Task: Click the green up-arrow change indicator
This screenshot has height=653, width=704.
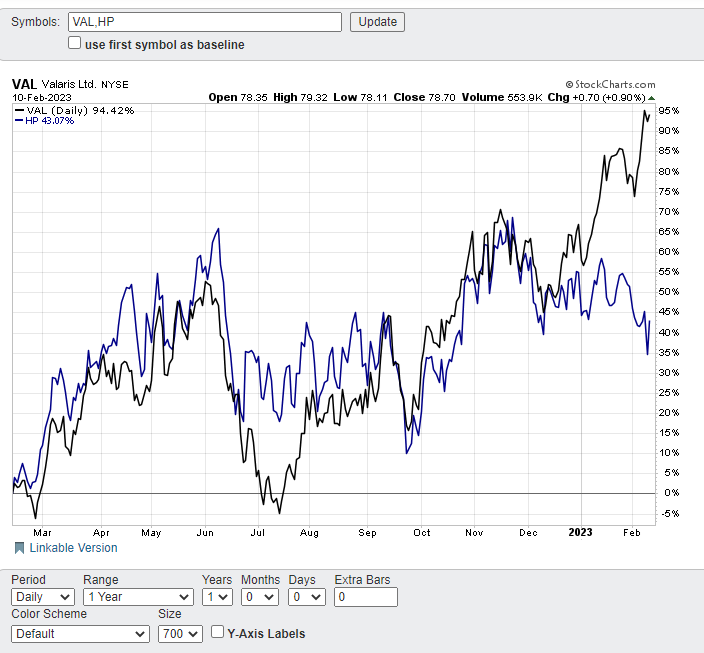Action: (x=651, y=98)
